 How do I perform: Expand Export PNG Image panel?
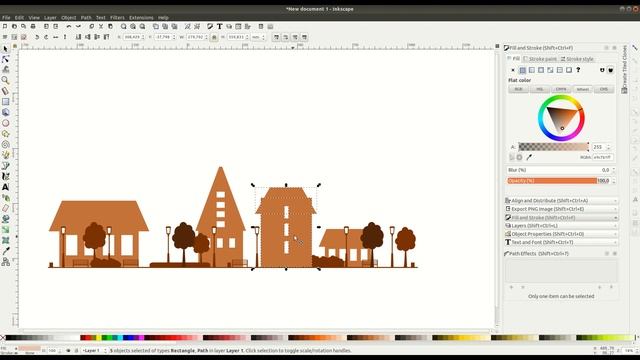pyautogui.click(x=561, y=209)
